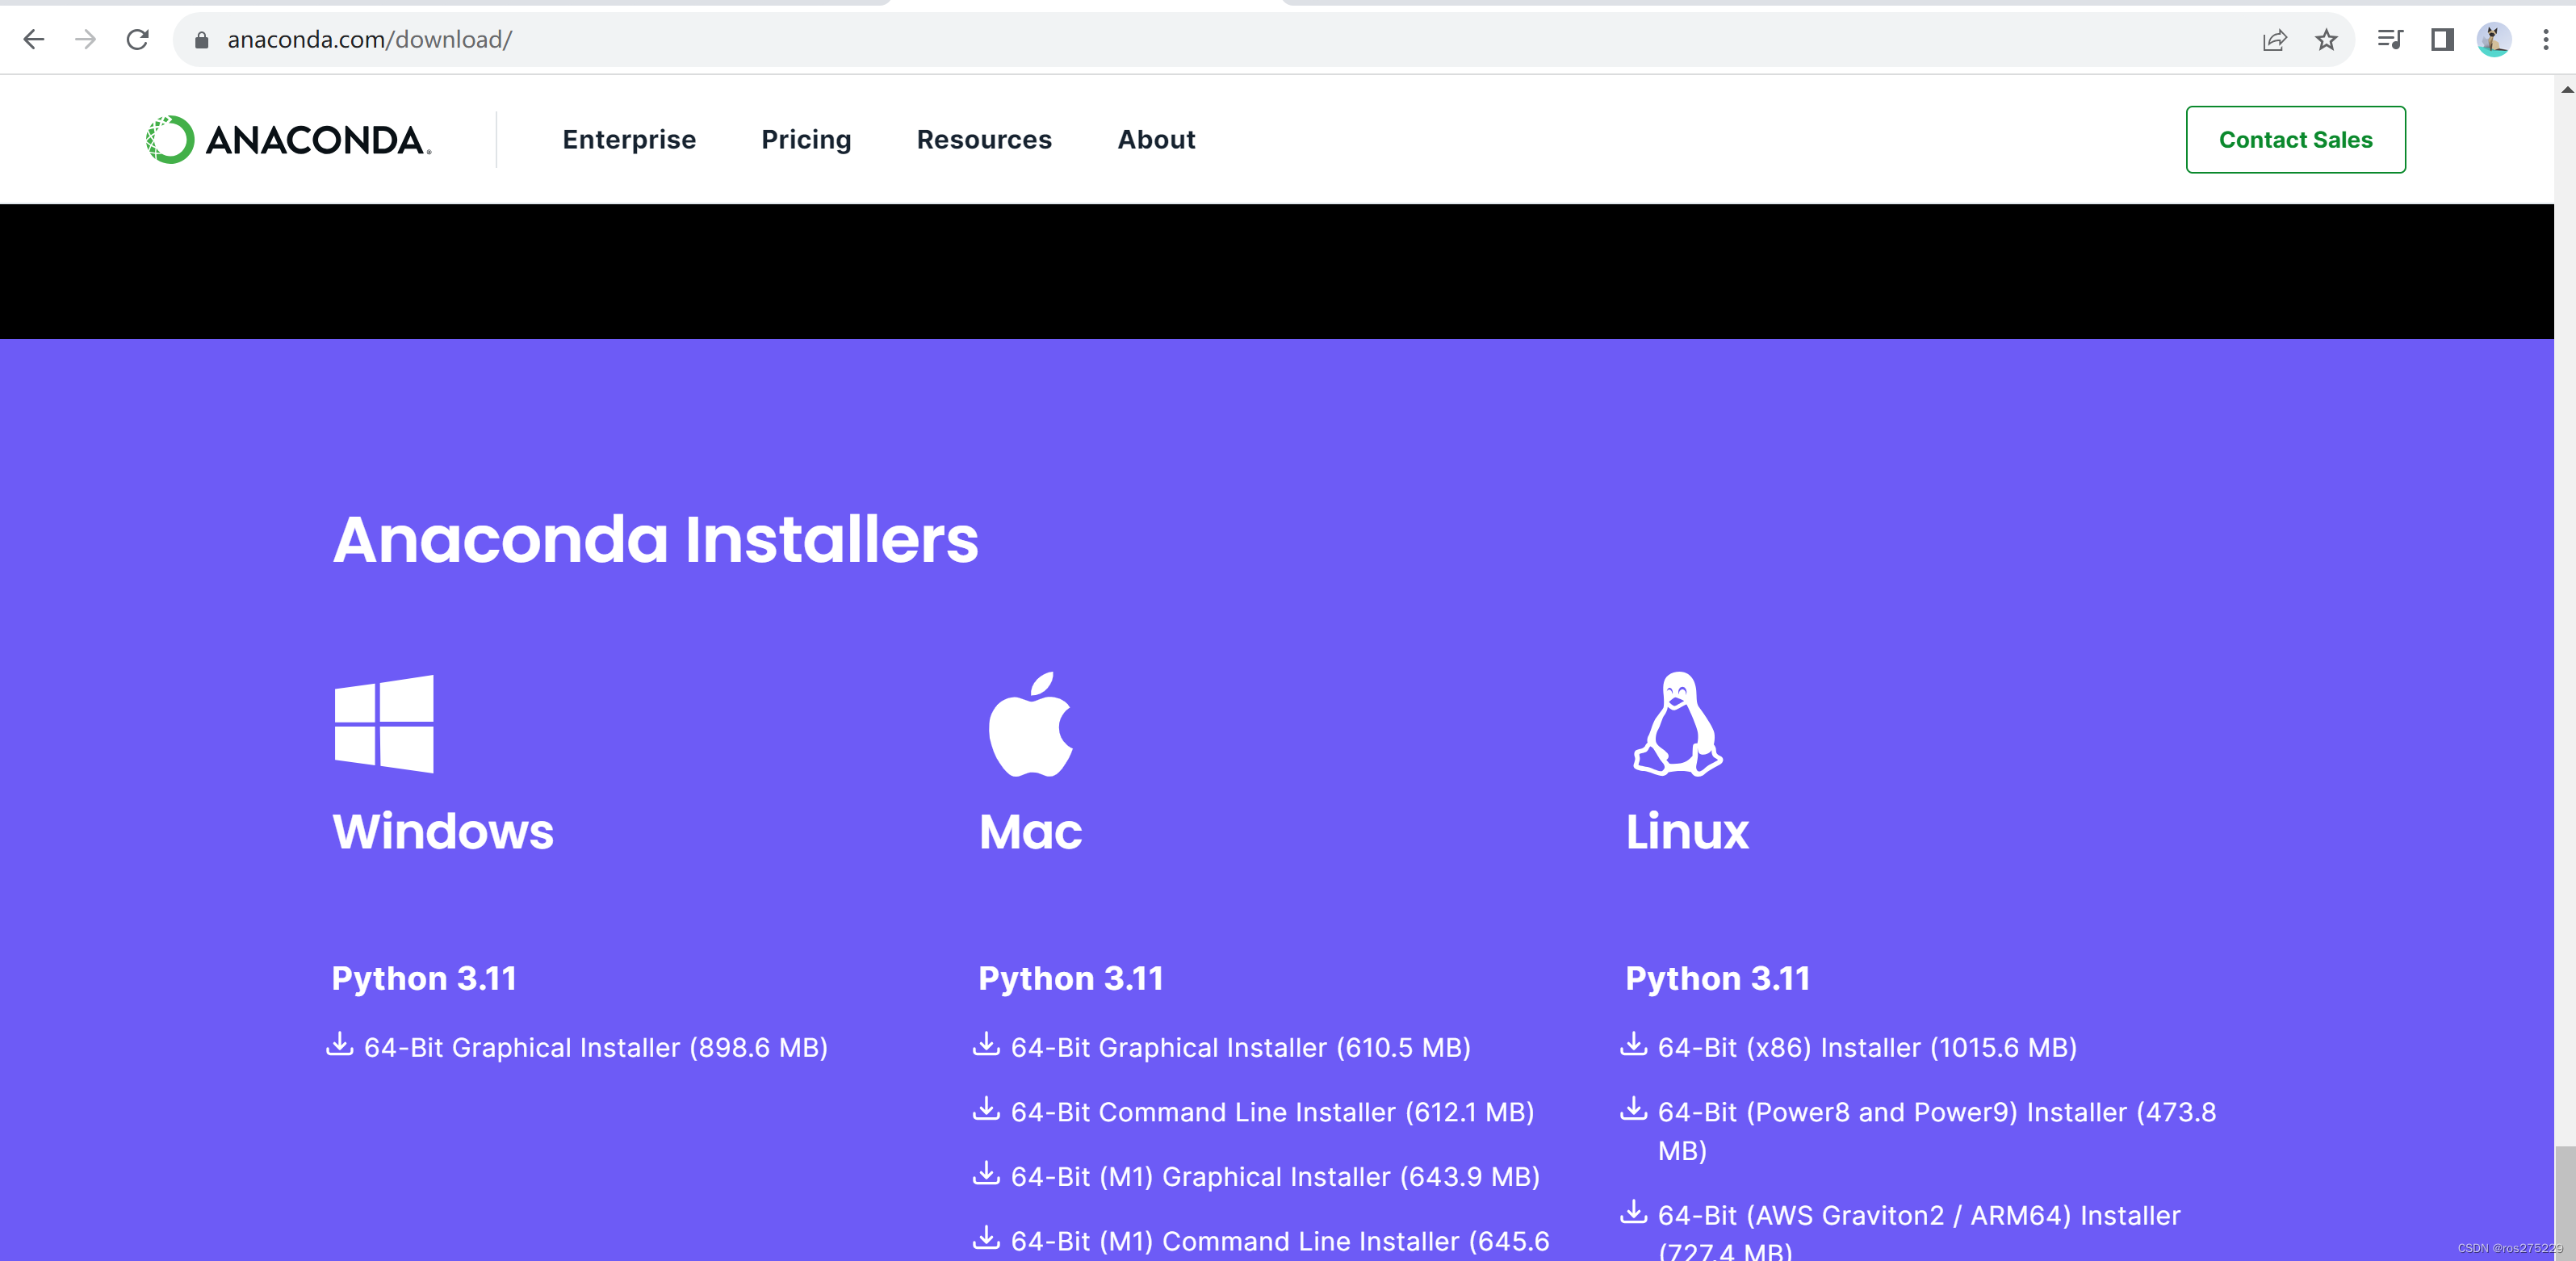This screenshot has height=1261, width=2576.
Task: Bookmark this page with the star icon
Action: [2326, 40]
